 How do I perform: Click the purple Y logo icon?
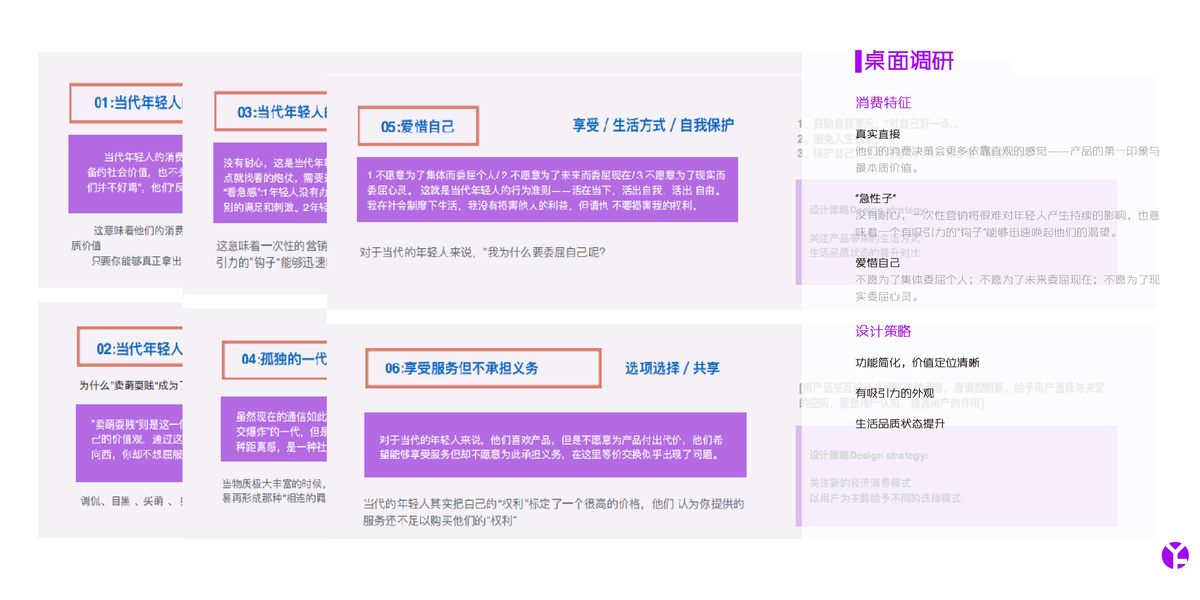pos(1175,555)
